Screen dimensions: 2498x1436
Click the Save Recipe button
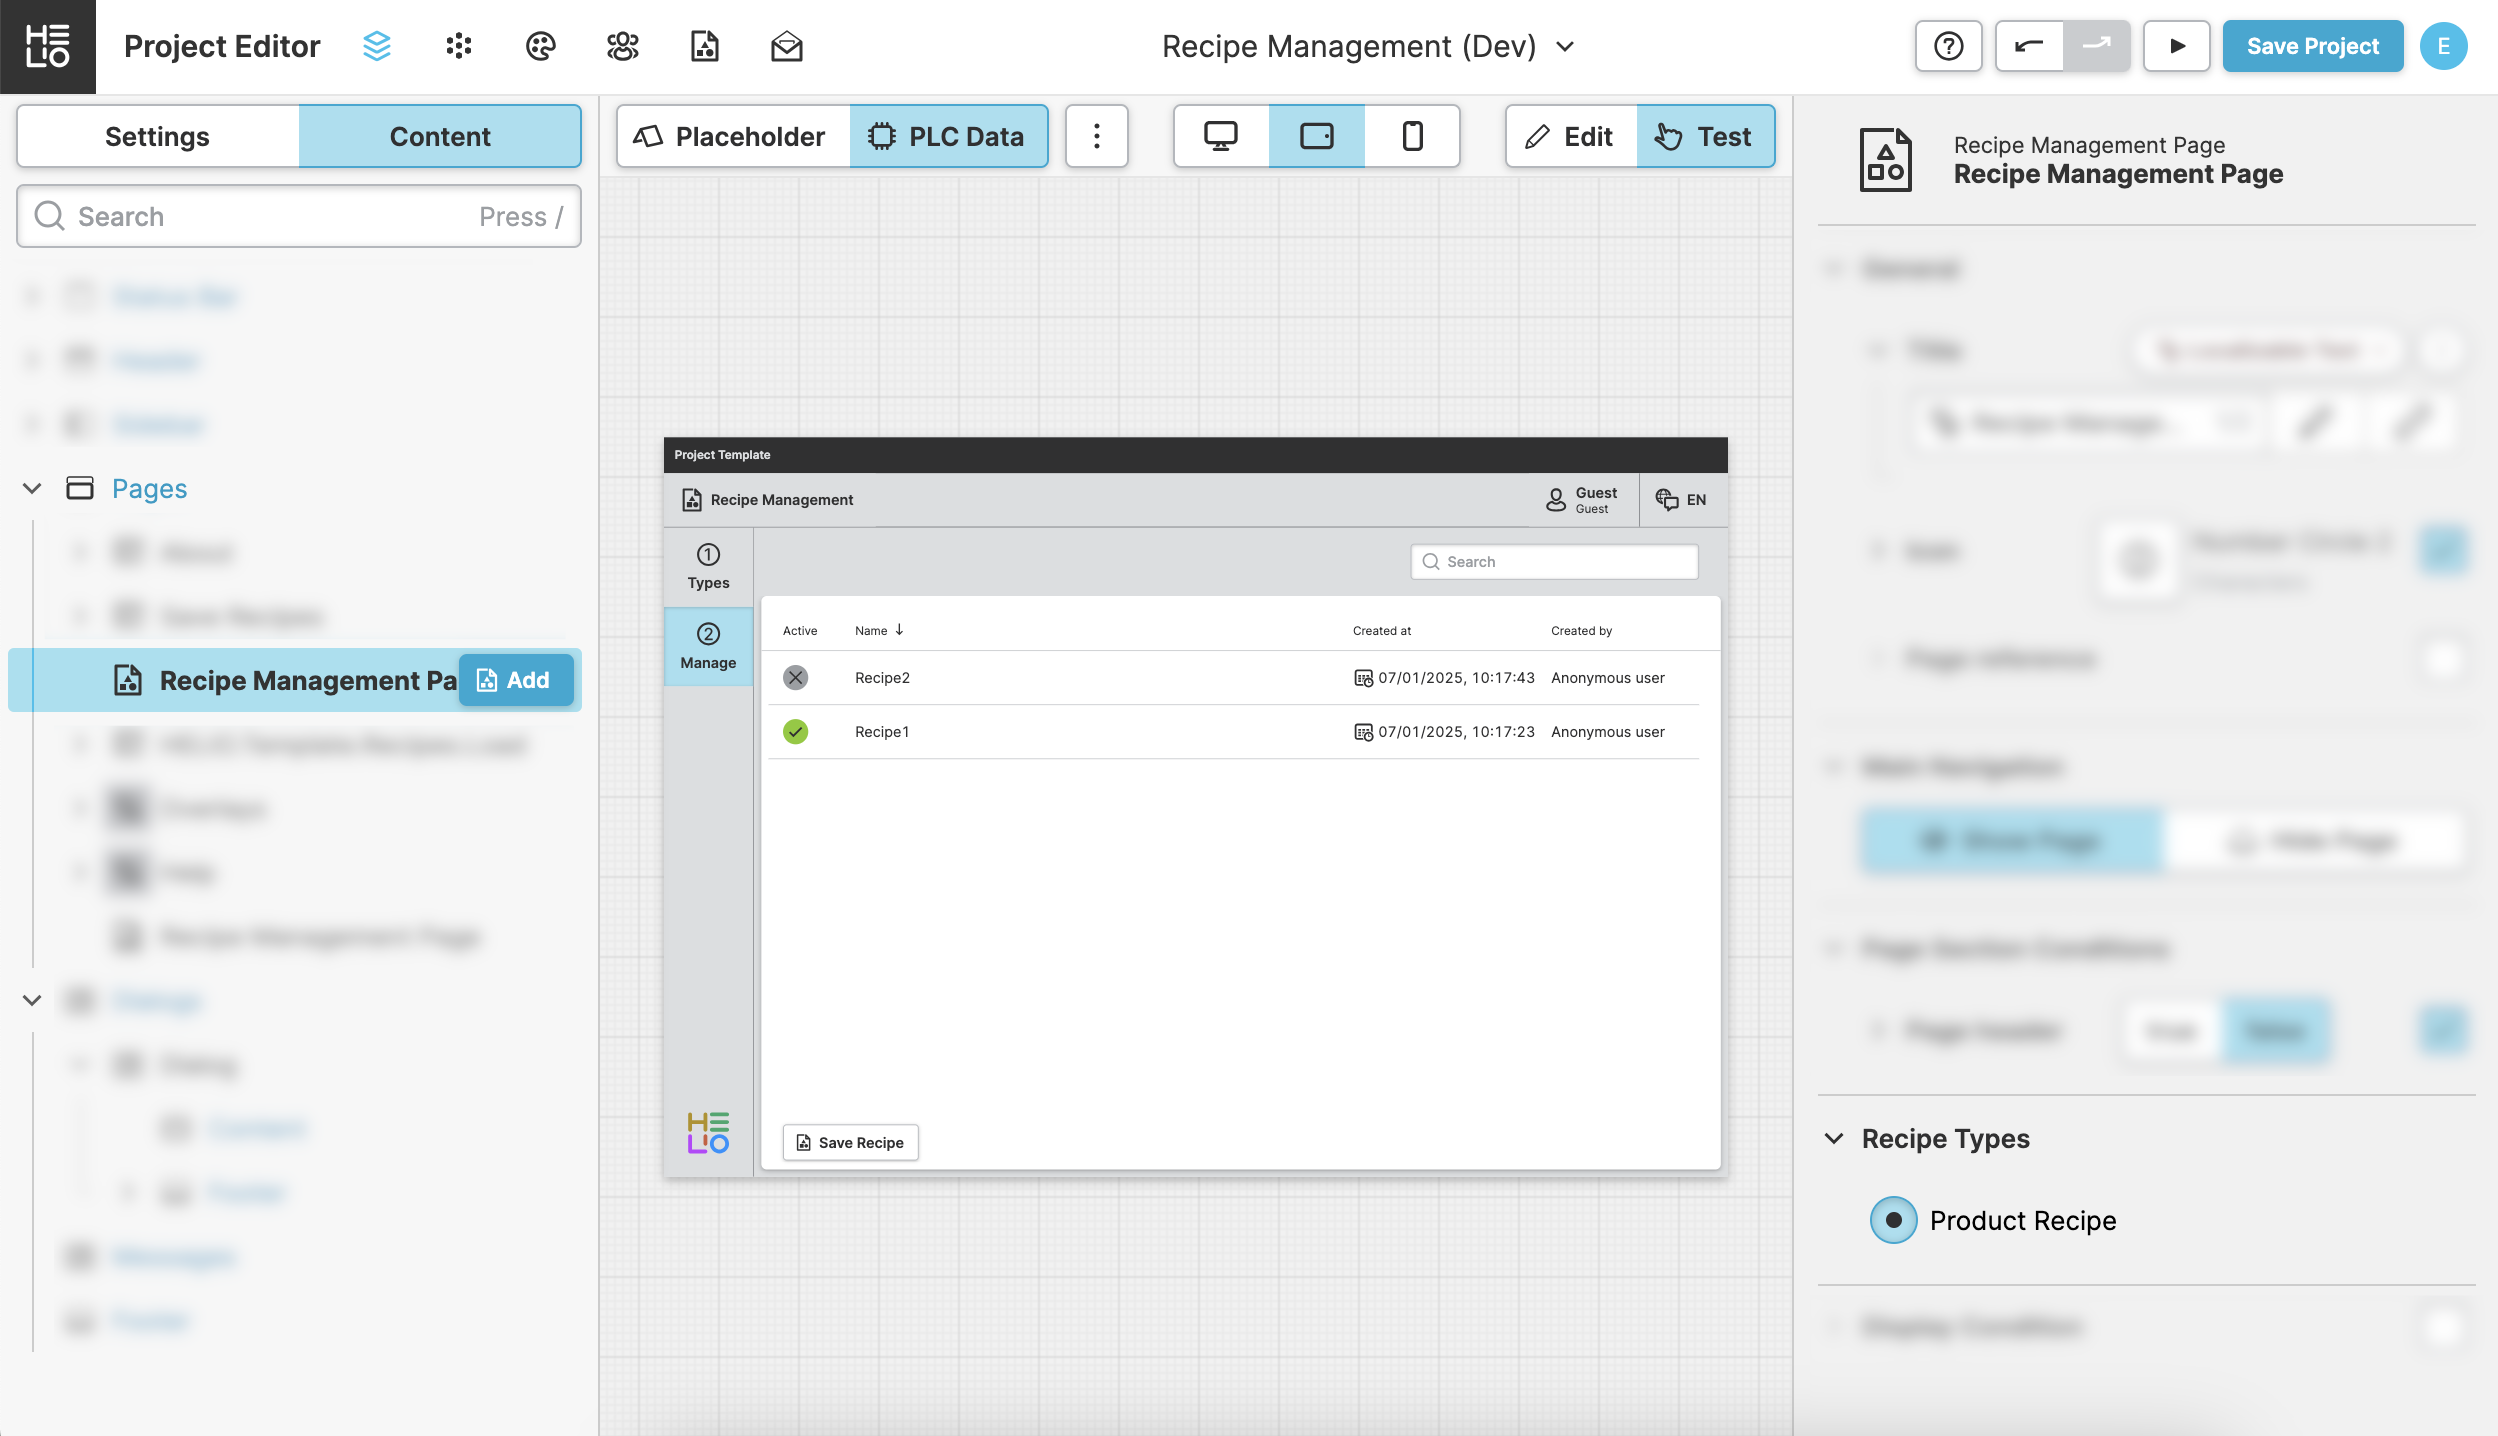coord(850,1142)
